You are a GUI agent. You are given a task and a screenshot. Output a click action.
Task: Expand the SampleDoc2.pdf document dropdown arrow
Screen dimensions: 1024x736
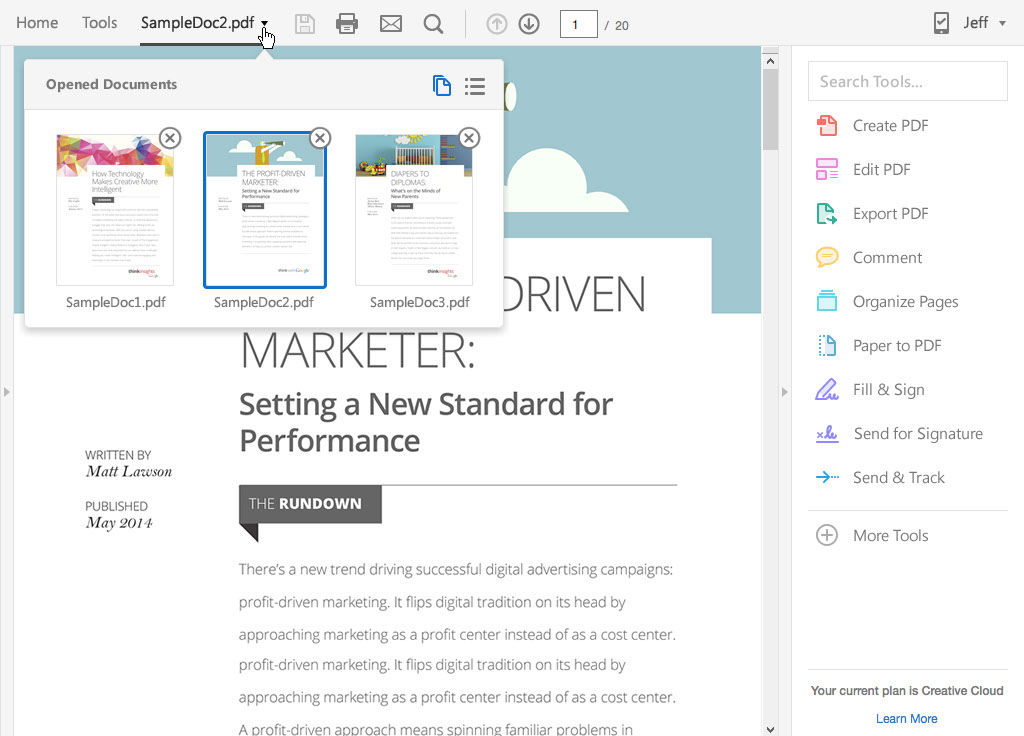click(x=265, y=24)
